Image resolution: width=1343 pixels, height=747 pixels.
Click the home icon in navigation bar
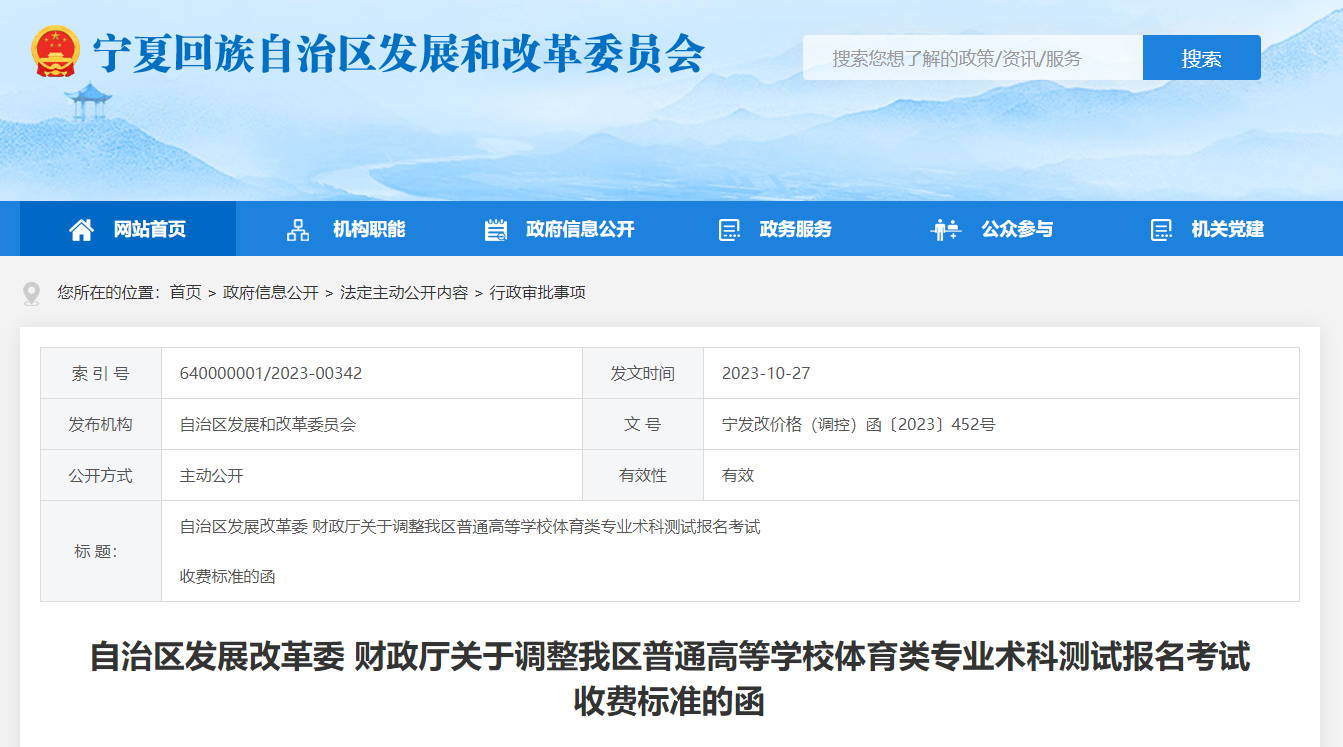coord(81,230)
